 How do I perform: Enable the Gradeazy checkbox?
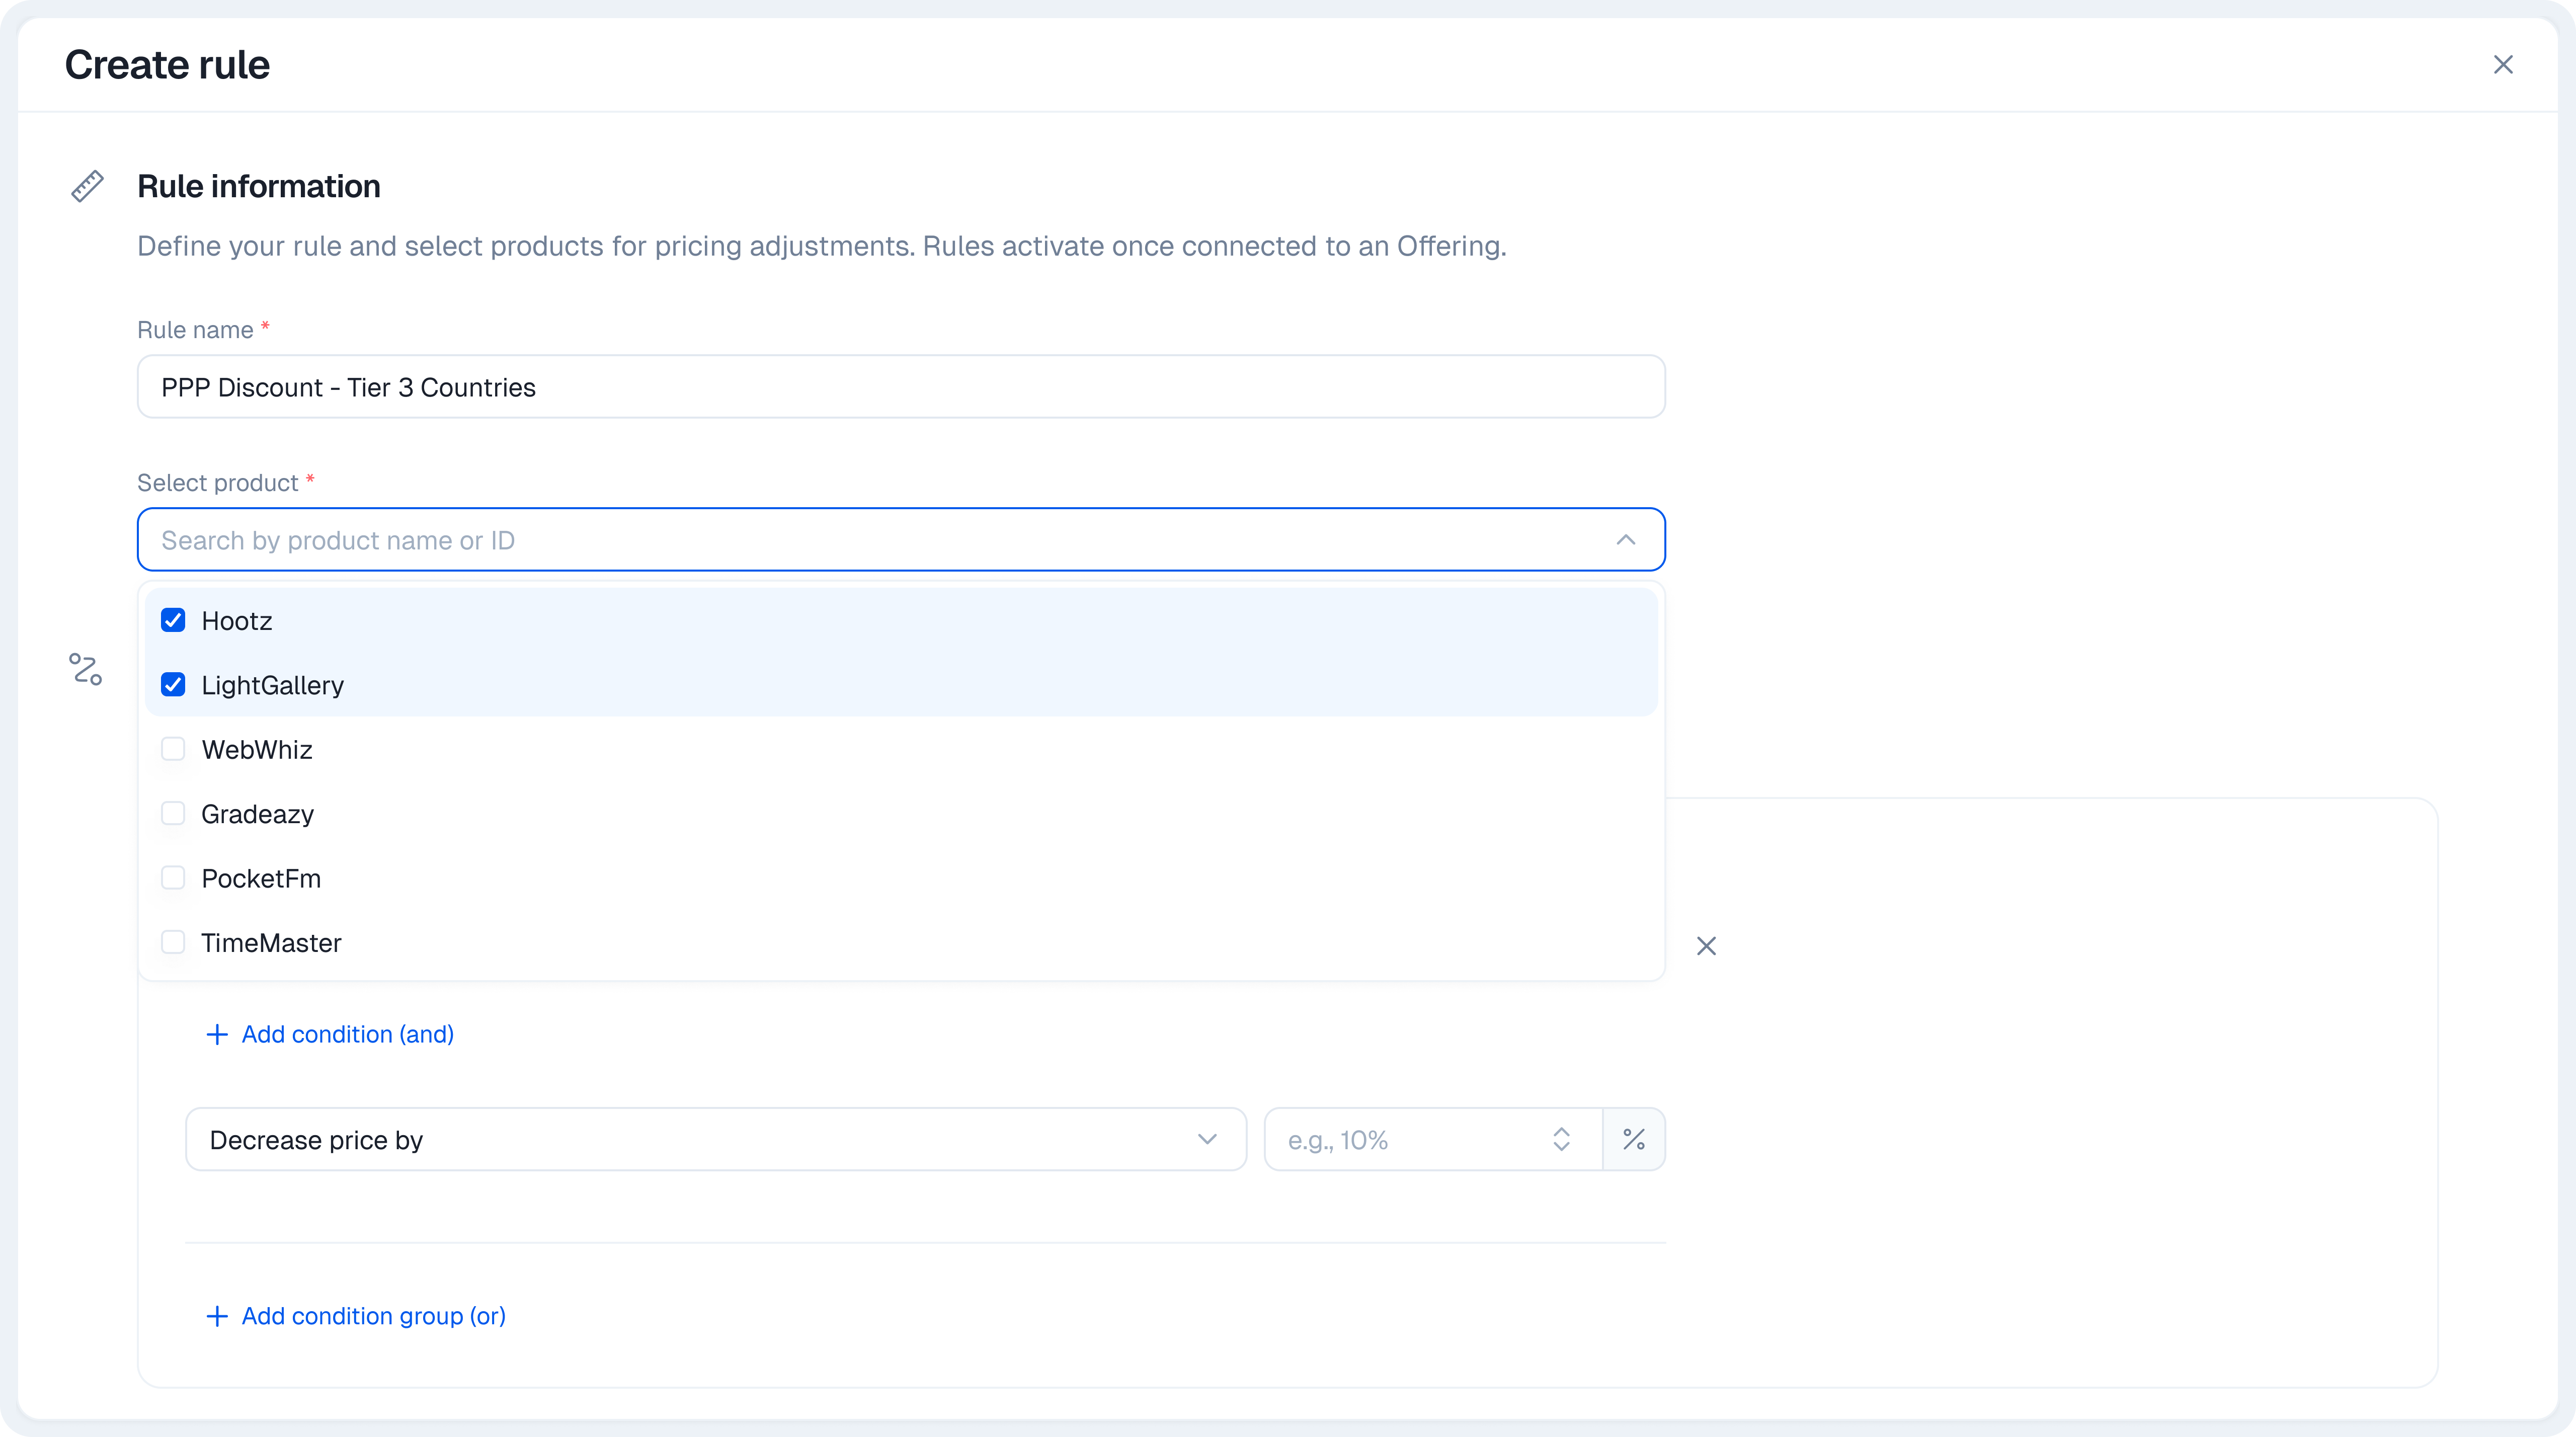[173, 814]
